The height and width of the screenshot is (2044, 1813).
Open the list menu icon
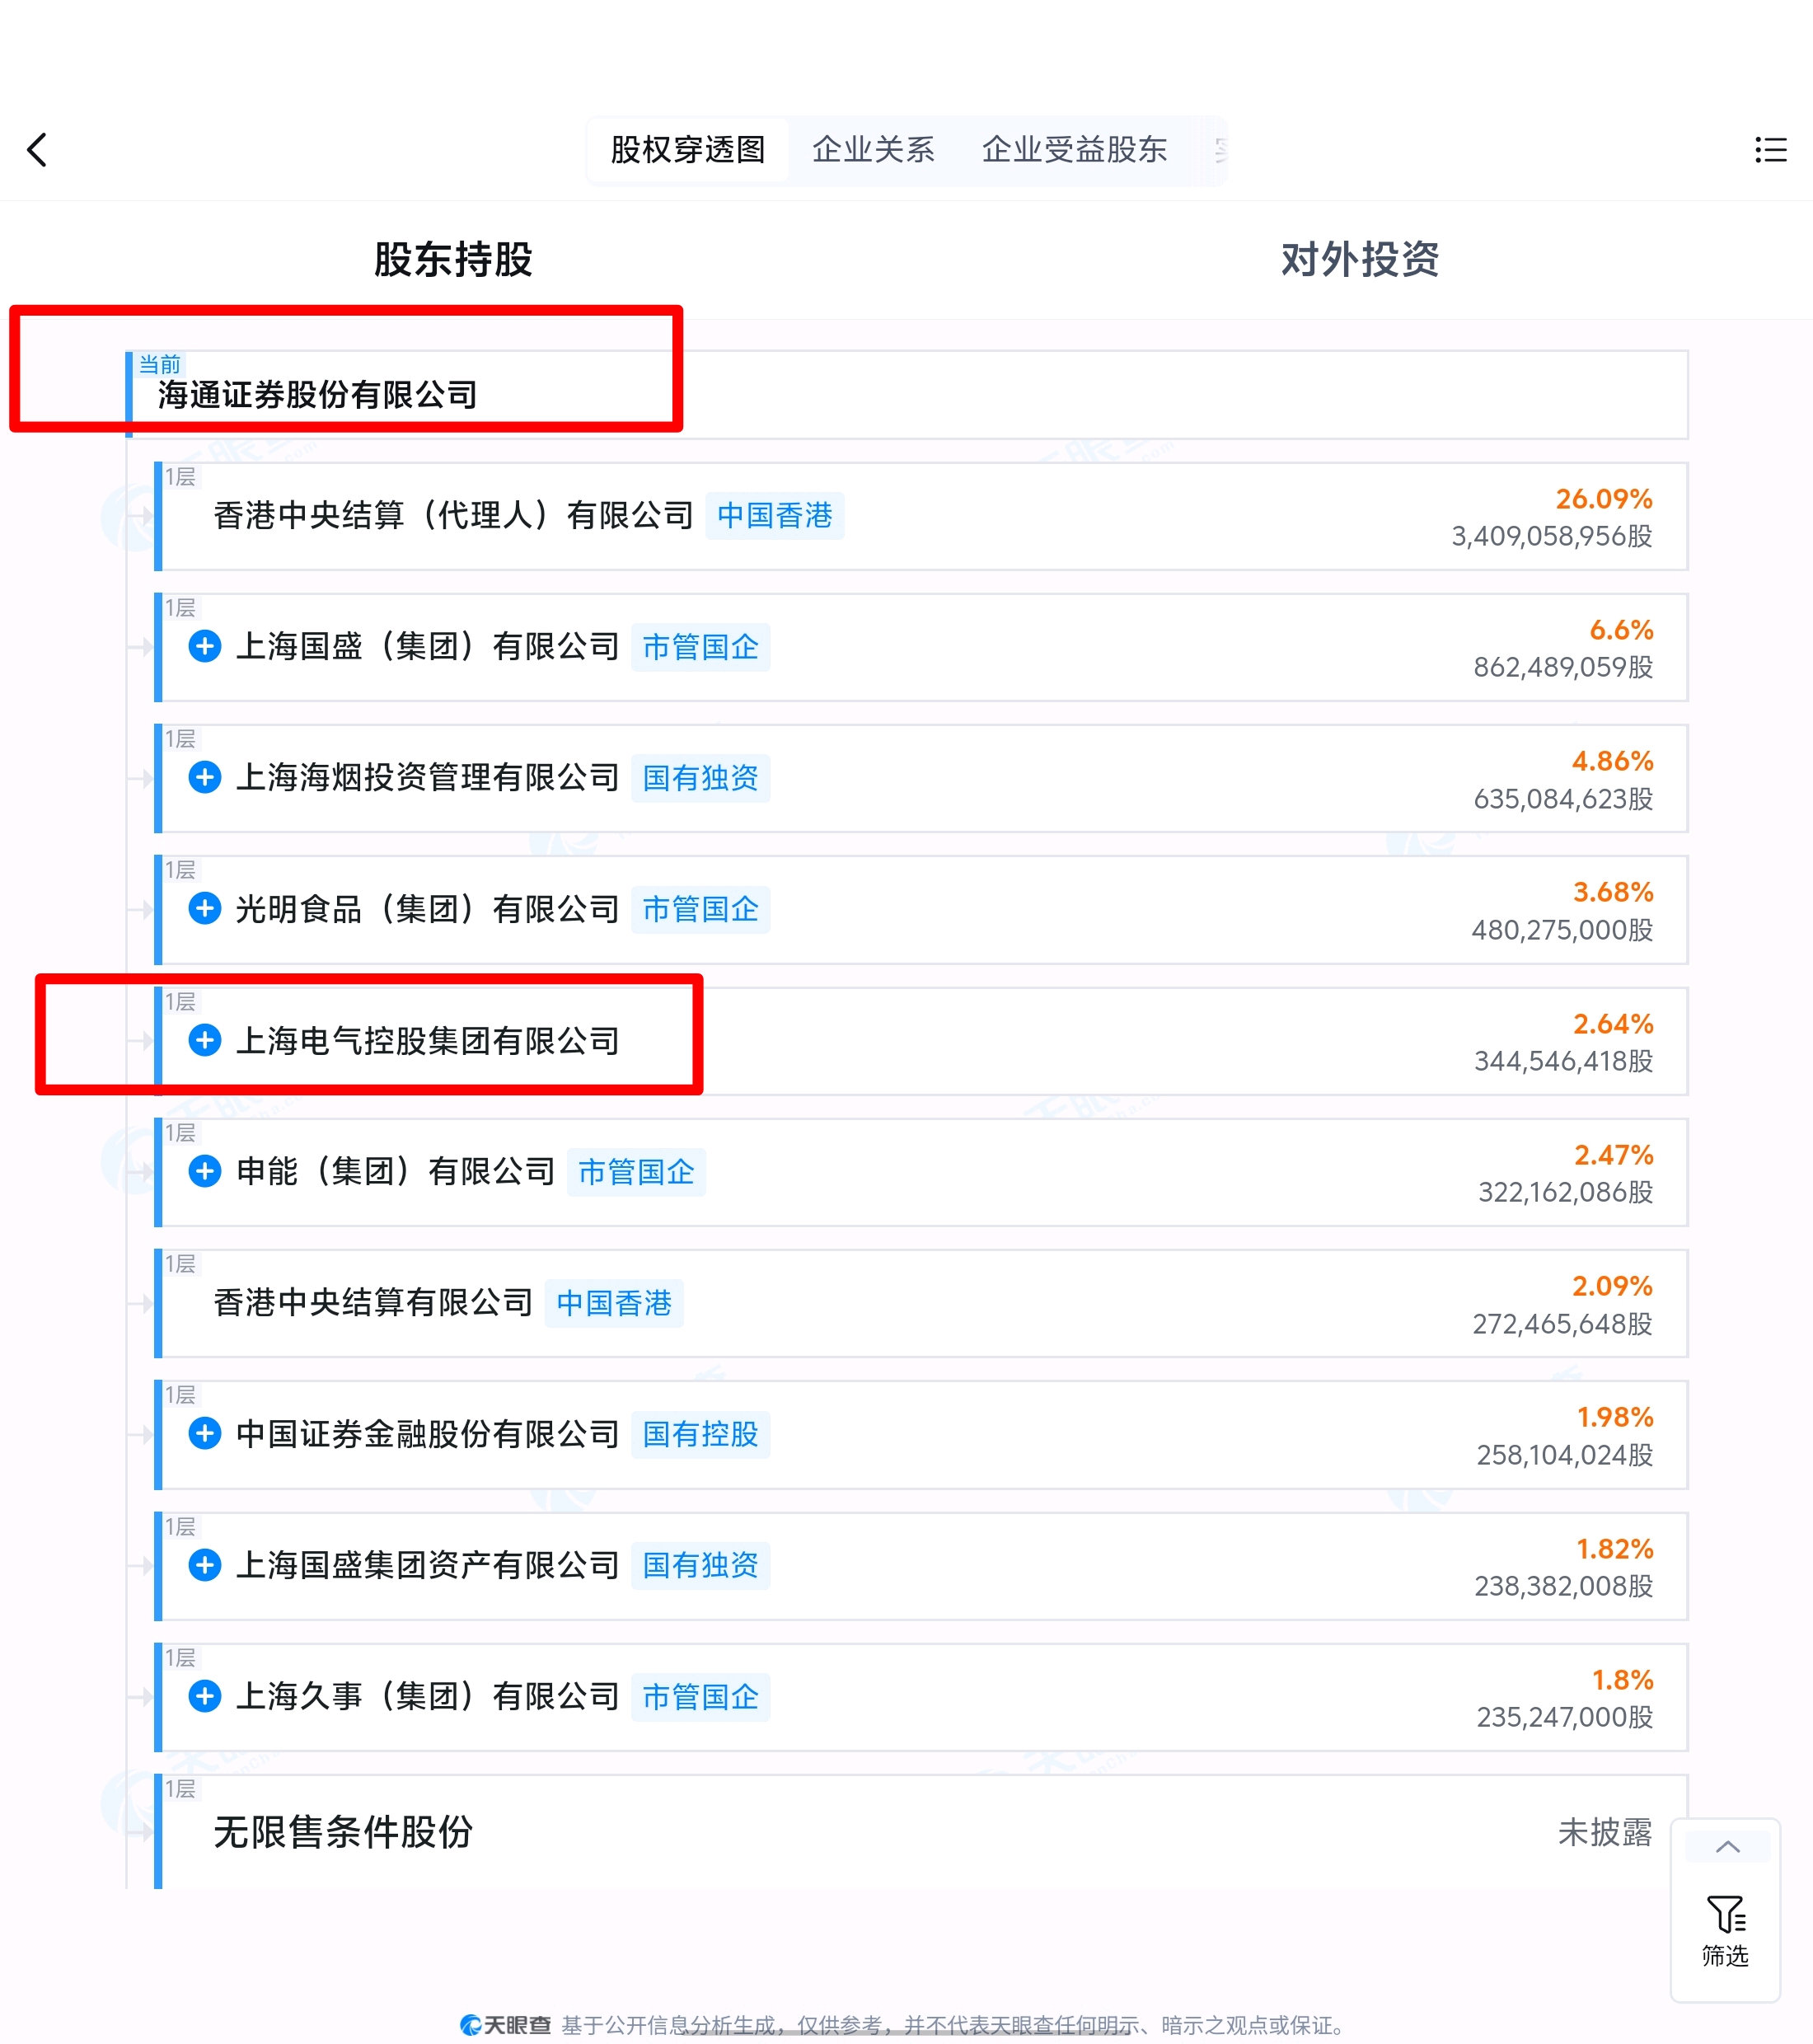coord(1770,150)
